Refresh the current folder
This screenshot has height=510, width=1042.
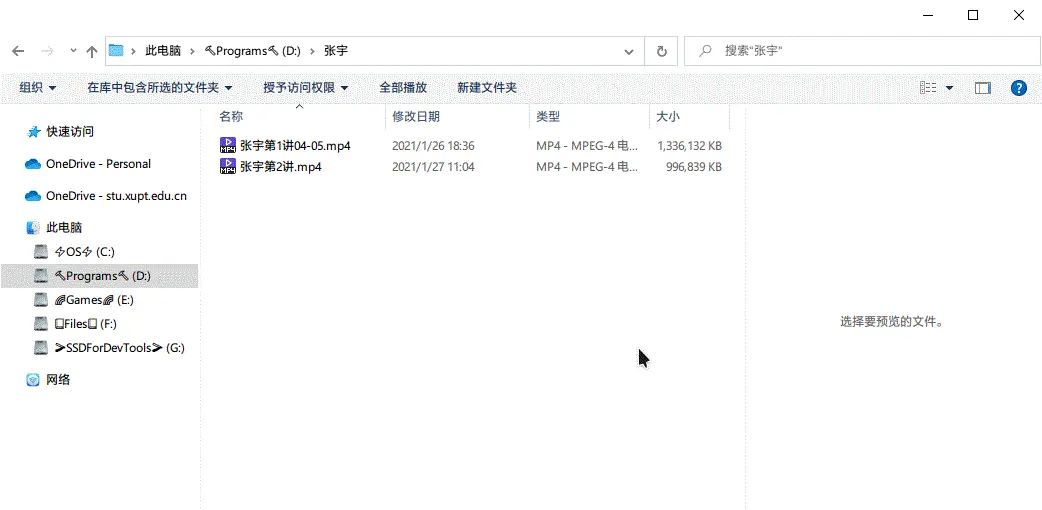coord(661,51)
